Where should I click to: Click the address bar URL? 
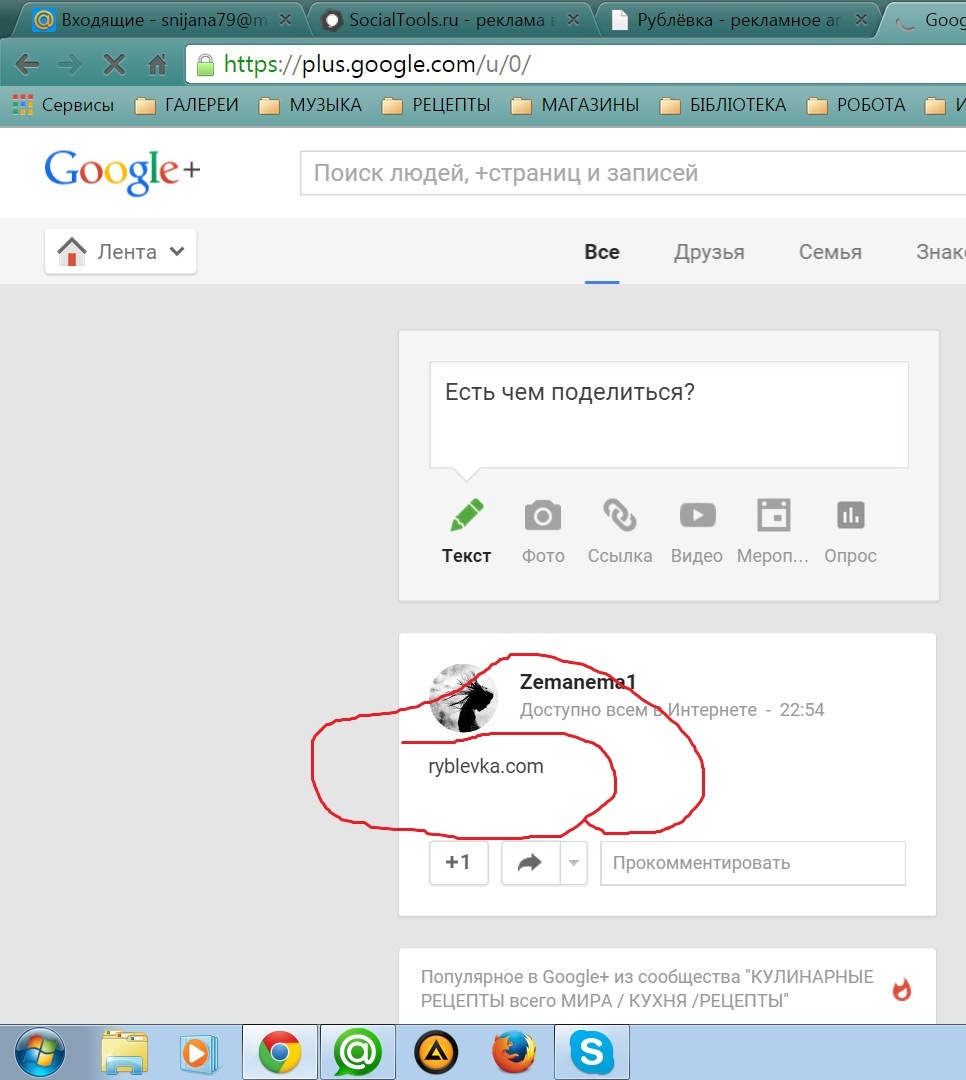(377, 65)
